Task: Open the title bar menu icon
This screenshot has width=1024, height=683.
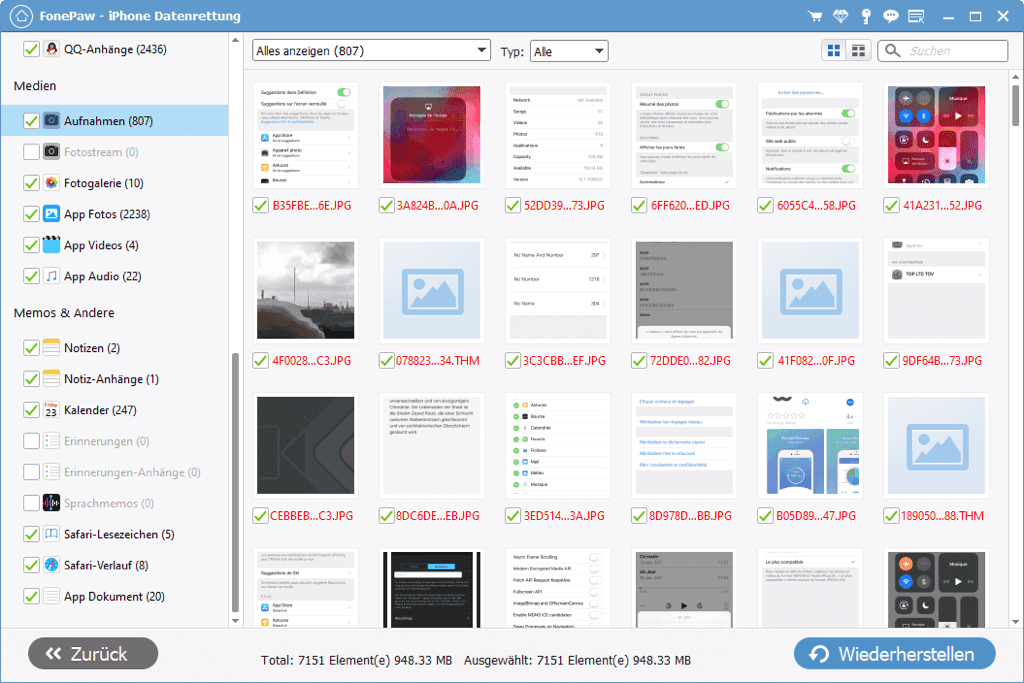Action: point(916,16)
